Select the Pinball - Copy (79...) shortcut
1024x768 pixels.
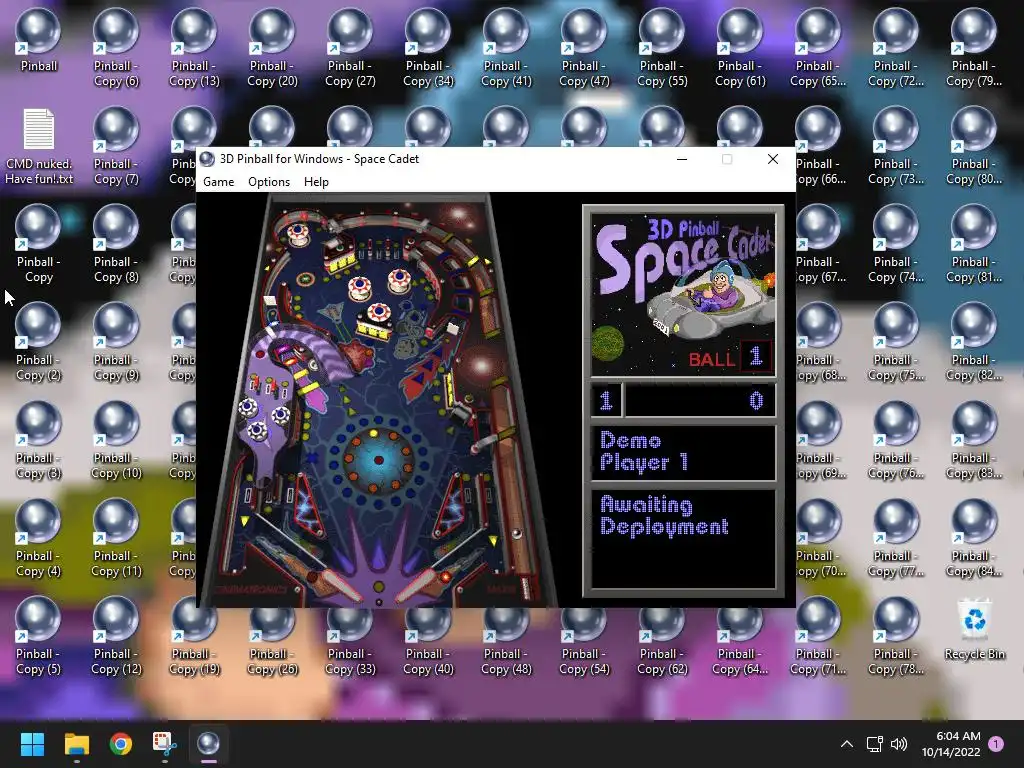point(974,48)
